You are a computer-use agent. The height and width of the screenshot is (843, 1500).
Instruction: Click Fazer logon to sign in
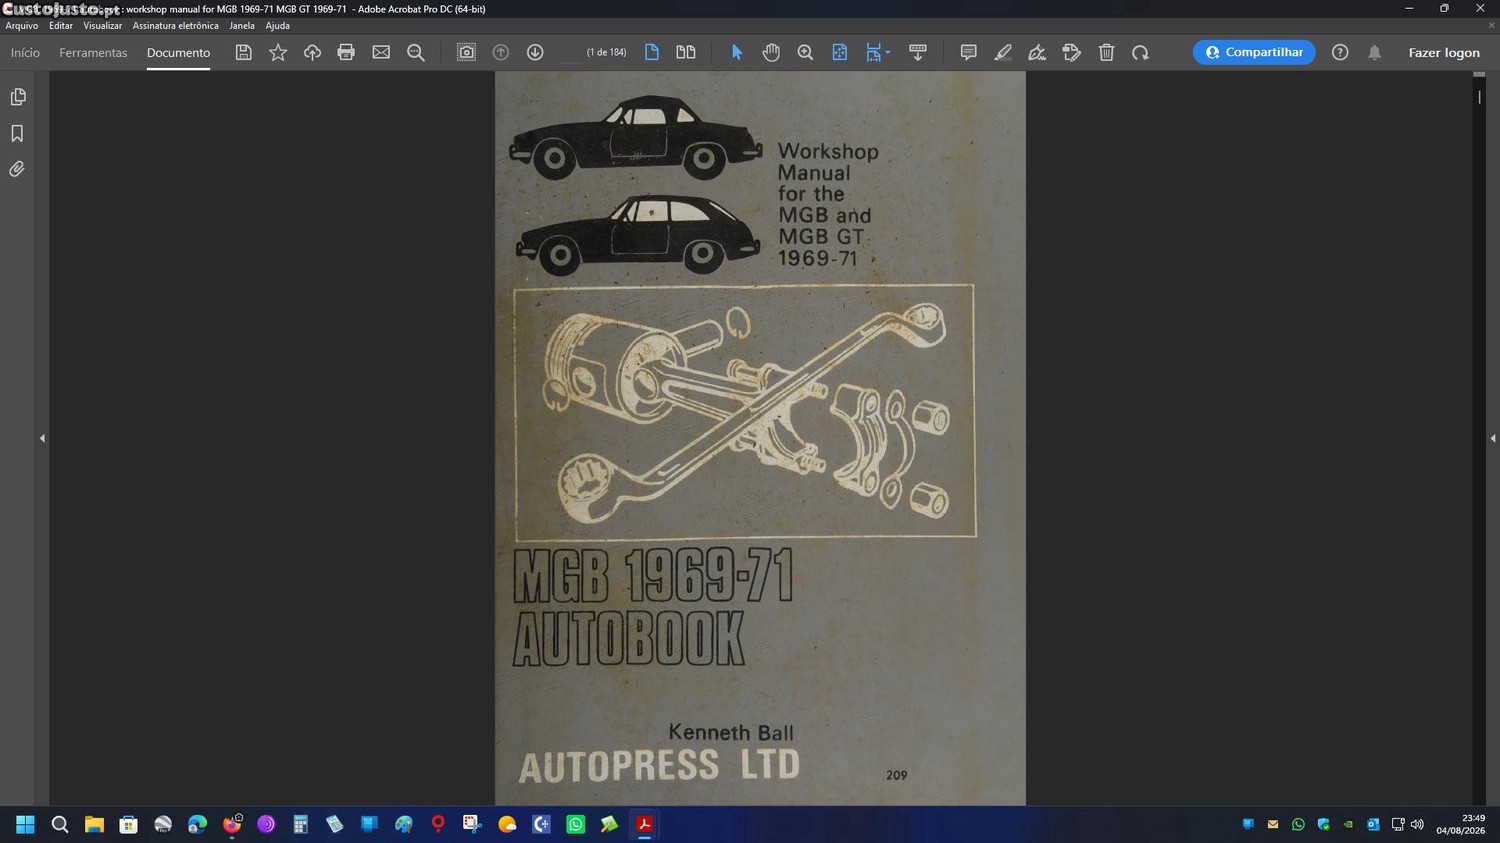pos(1444,52)
